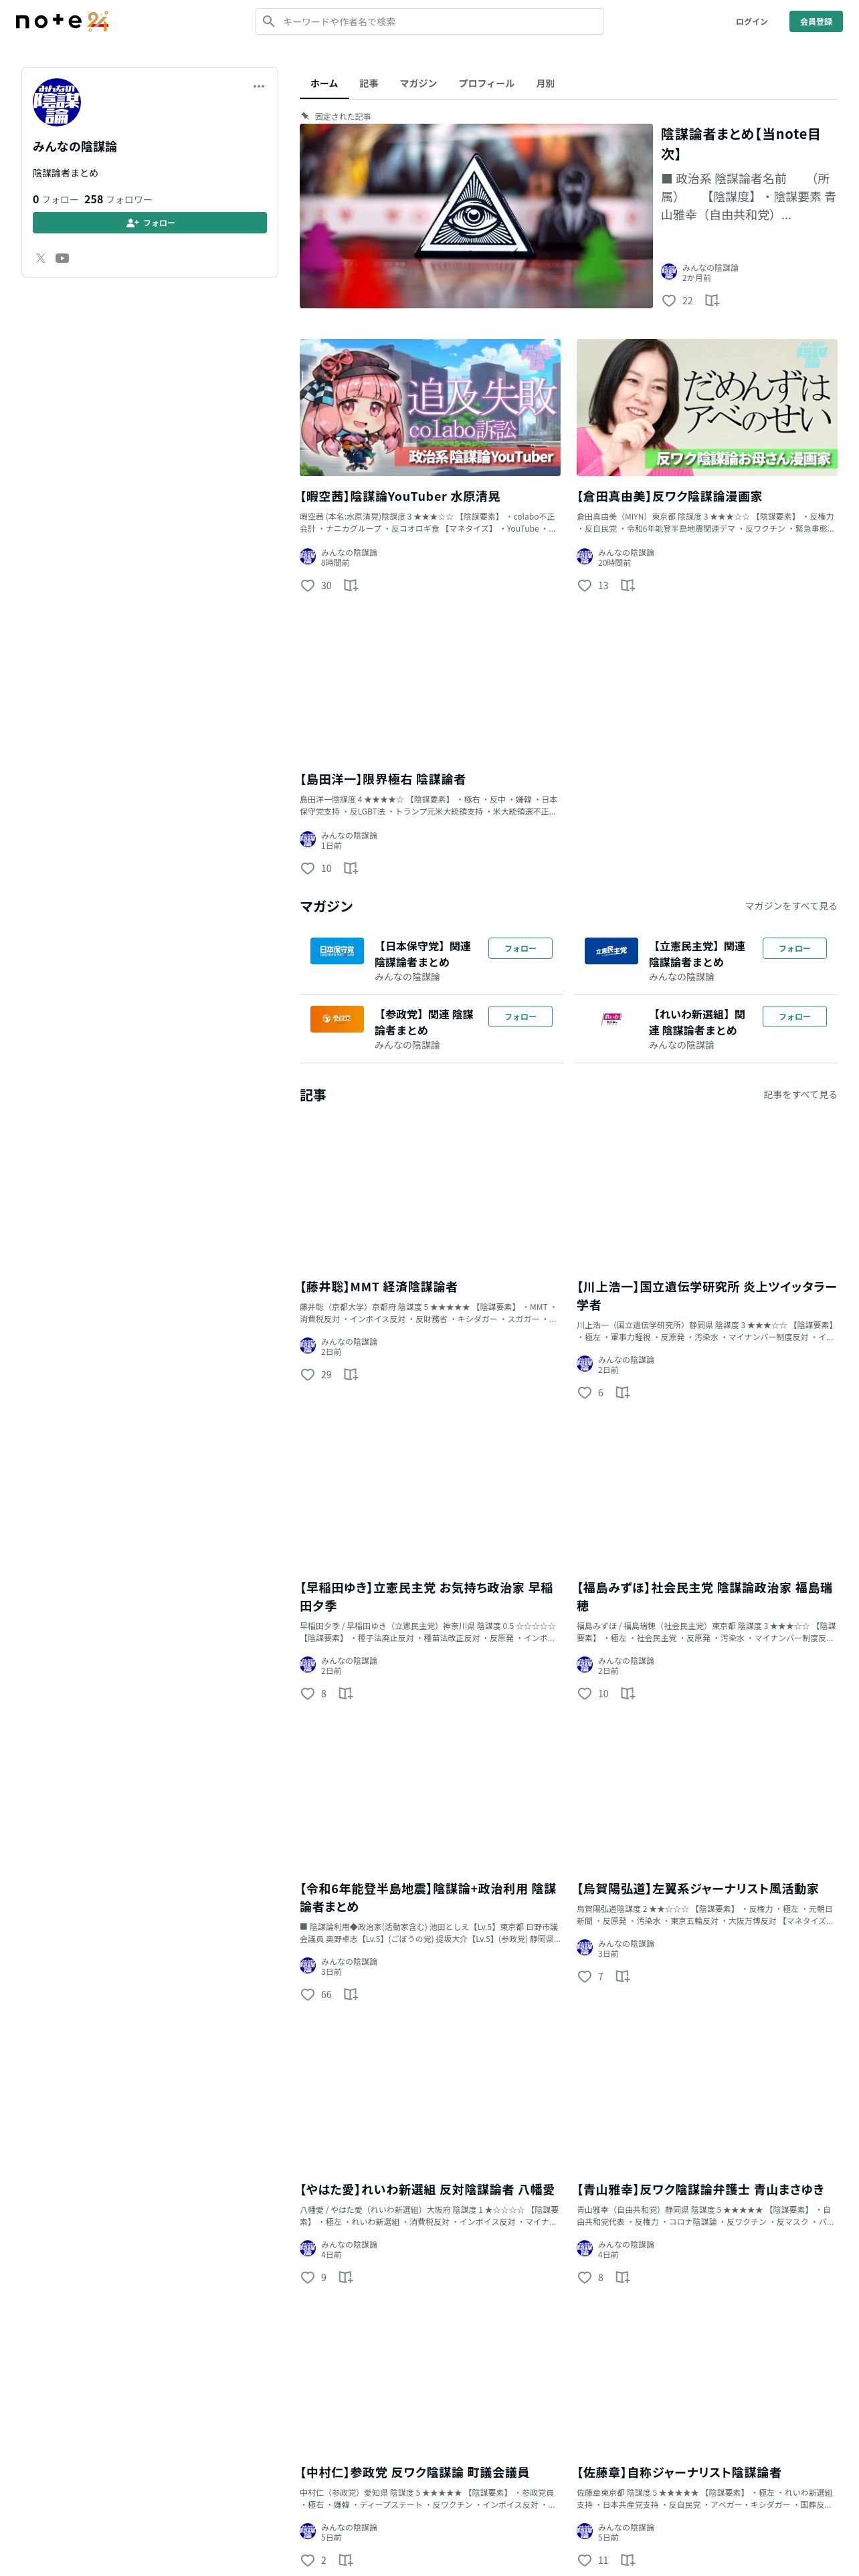The width and height of the screenshot is (859, 2576).
Task: Open 中村仁 参政党 article title
Action: point(415,2473)
